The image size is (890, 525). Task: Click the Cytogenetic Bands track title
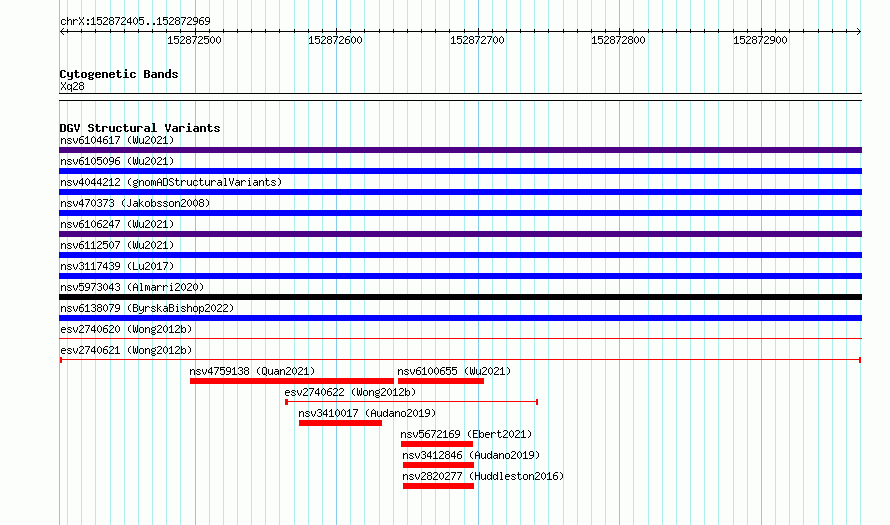click(x=119, y=74)
